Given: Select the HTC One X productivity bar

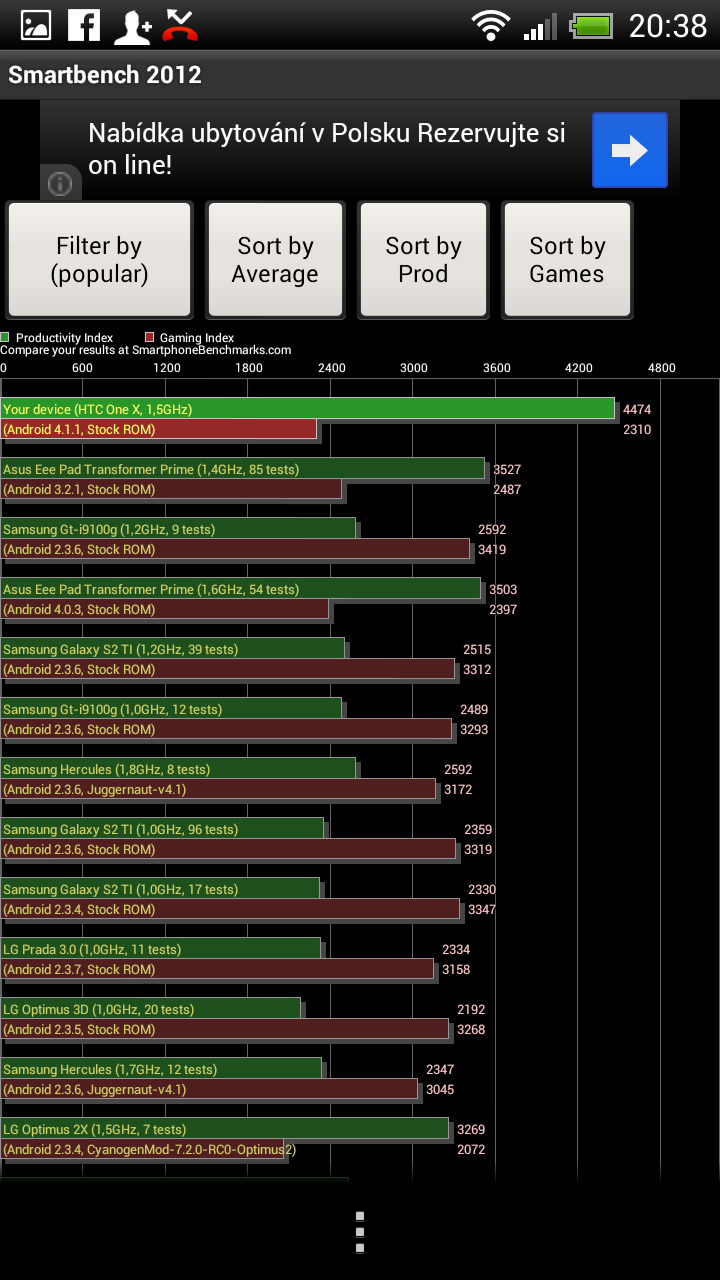Looking at the screenshot, I should pos(308,409).
